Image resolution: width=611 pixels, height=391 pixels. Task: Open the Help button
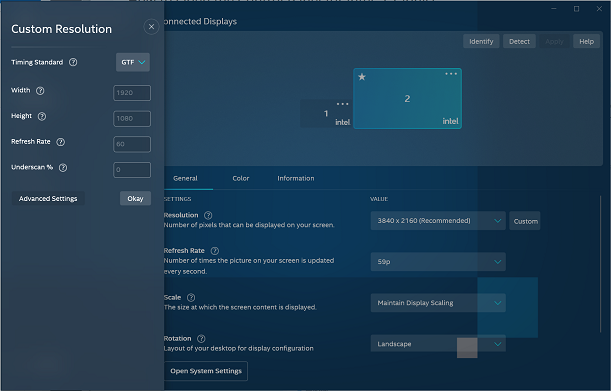pos(586,41)
